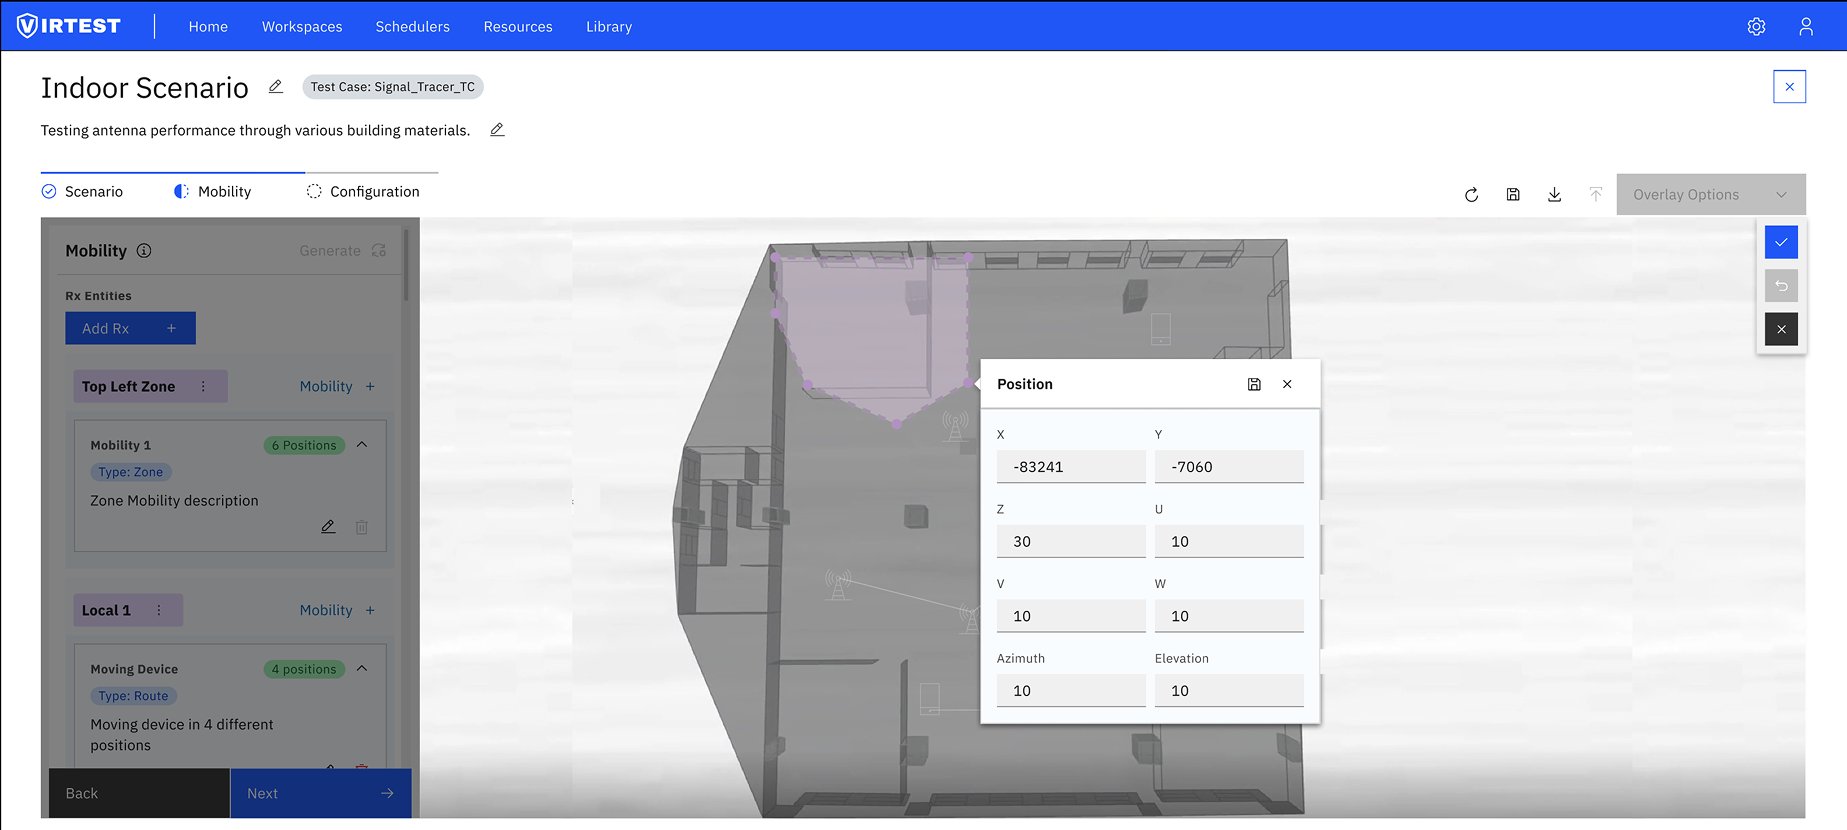Viewport: 1847px width, 830px height.
Task: Click the V value field
Action: tap(1071, 616)
